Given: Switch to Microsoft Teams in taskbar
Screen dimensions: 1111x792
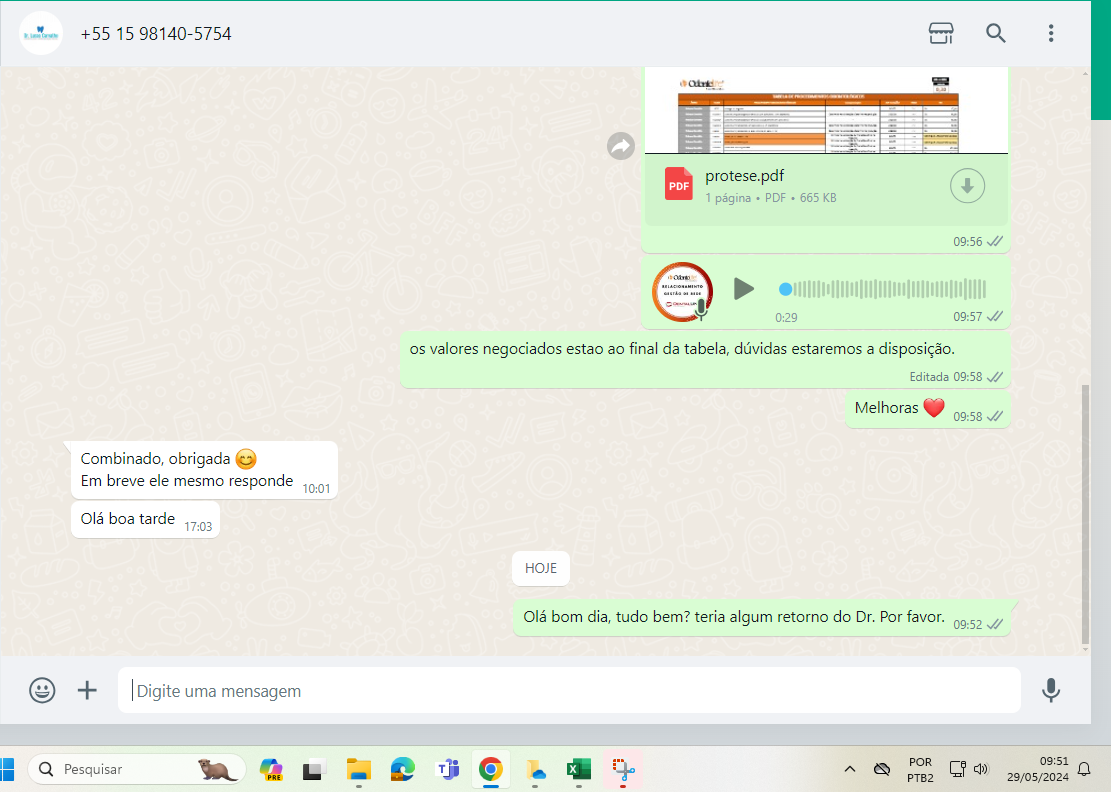Looking at the screenshot, I should point(447,769).
